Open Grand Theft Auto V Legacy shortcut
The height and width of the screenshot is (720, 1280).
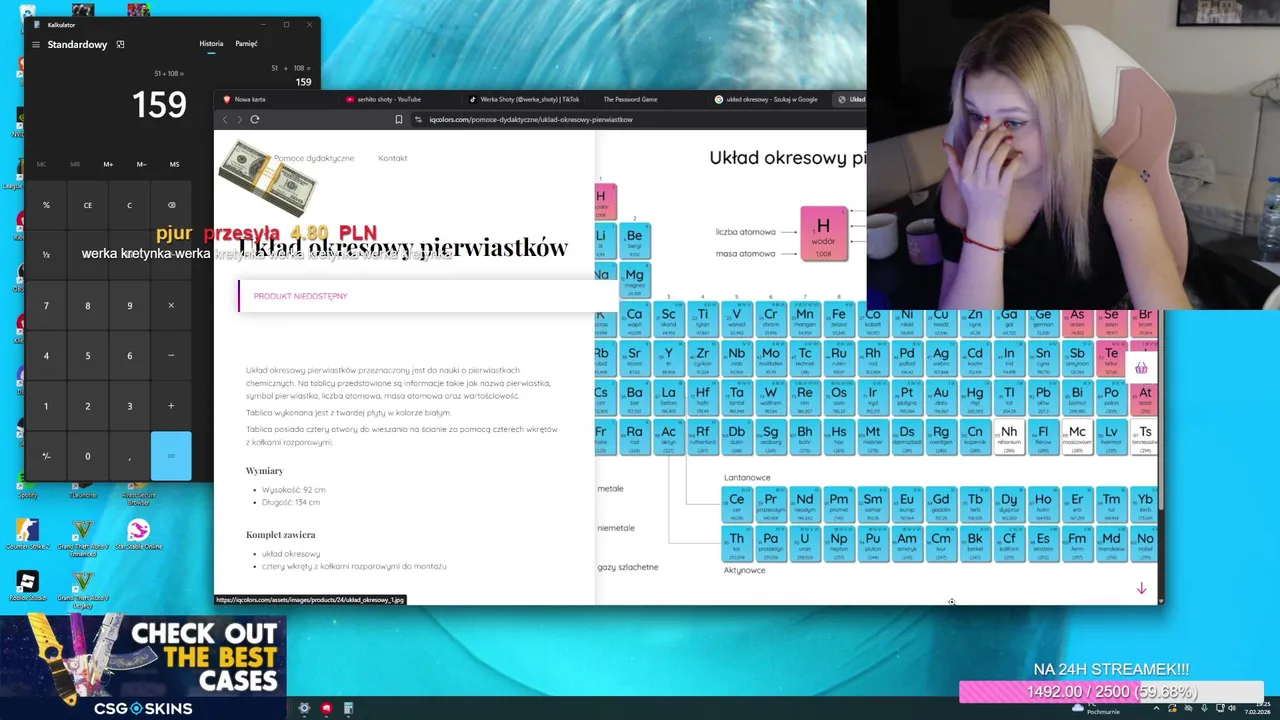83,589
